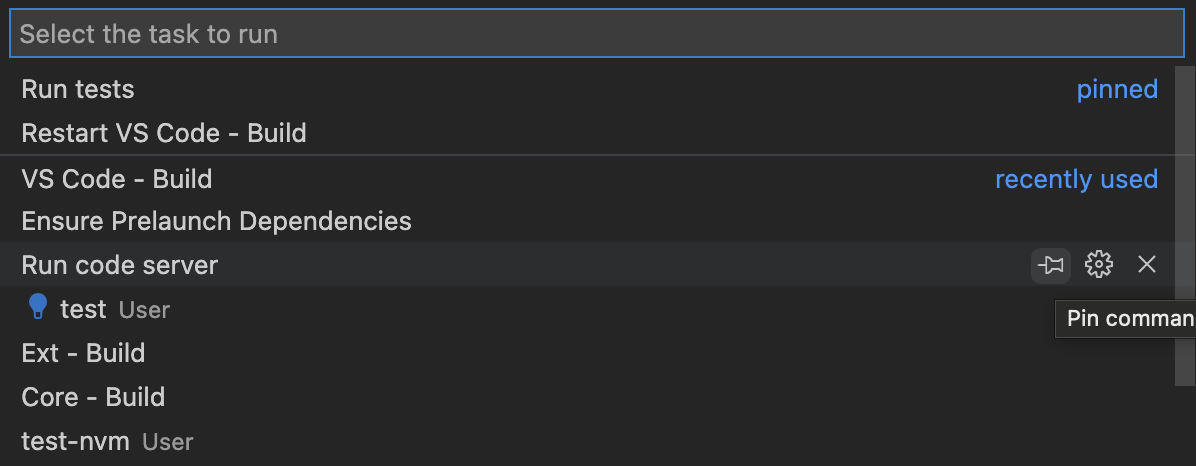Focus the 'Select the task to run' field
The width and height of the screenshot is (1196, 466).
click(x=597, y=34)
